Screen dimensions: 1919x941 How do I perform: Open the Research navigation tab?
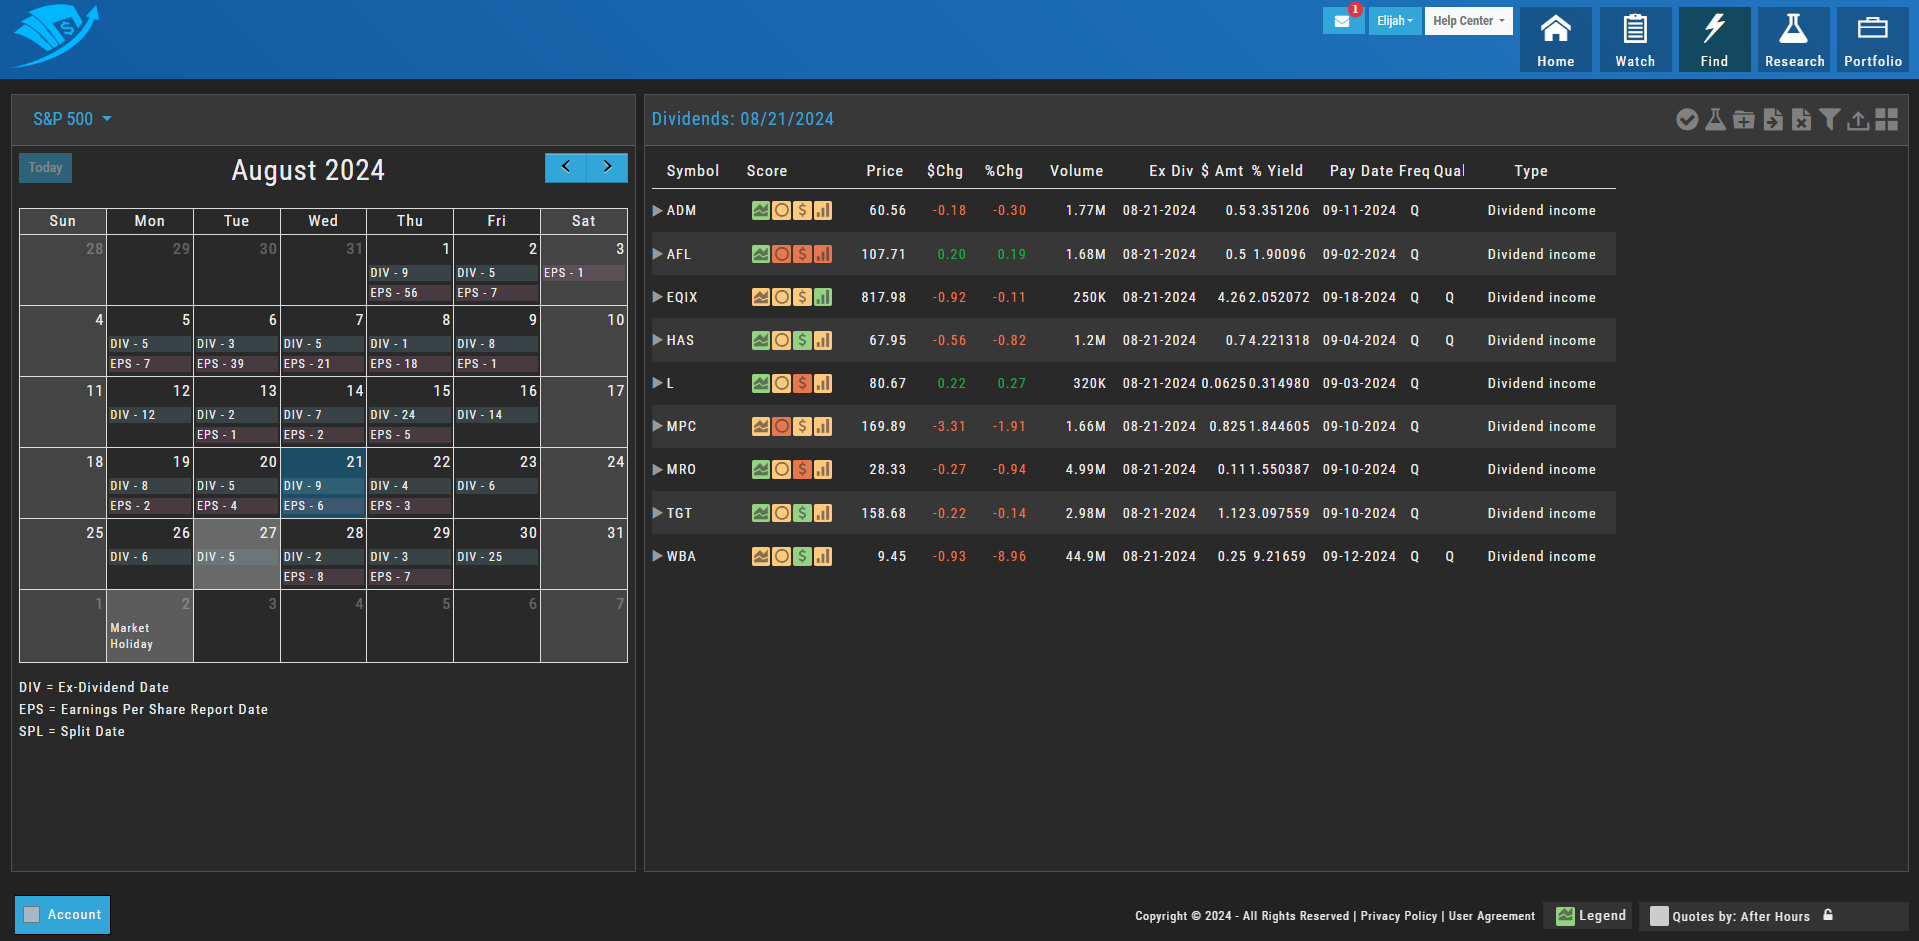1794,40
